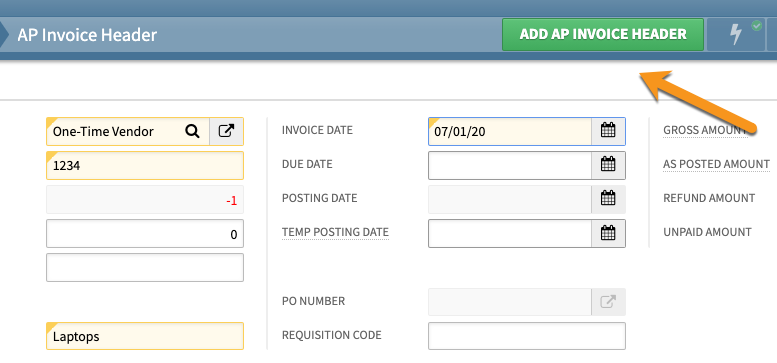Select the AP Invoice Header title
Screen dimensions: 777x363
[87, 35]
